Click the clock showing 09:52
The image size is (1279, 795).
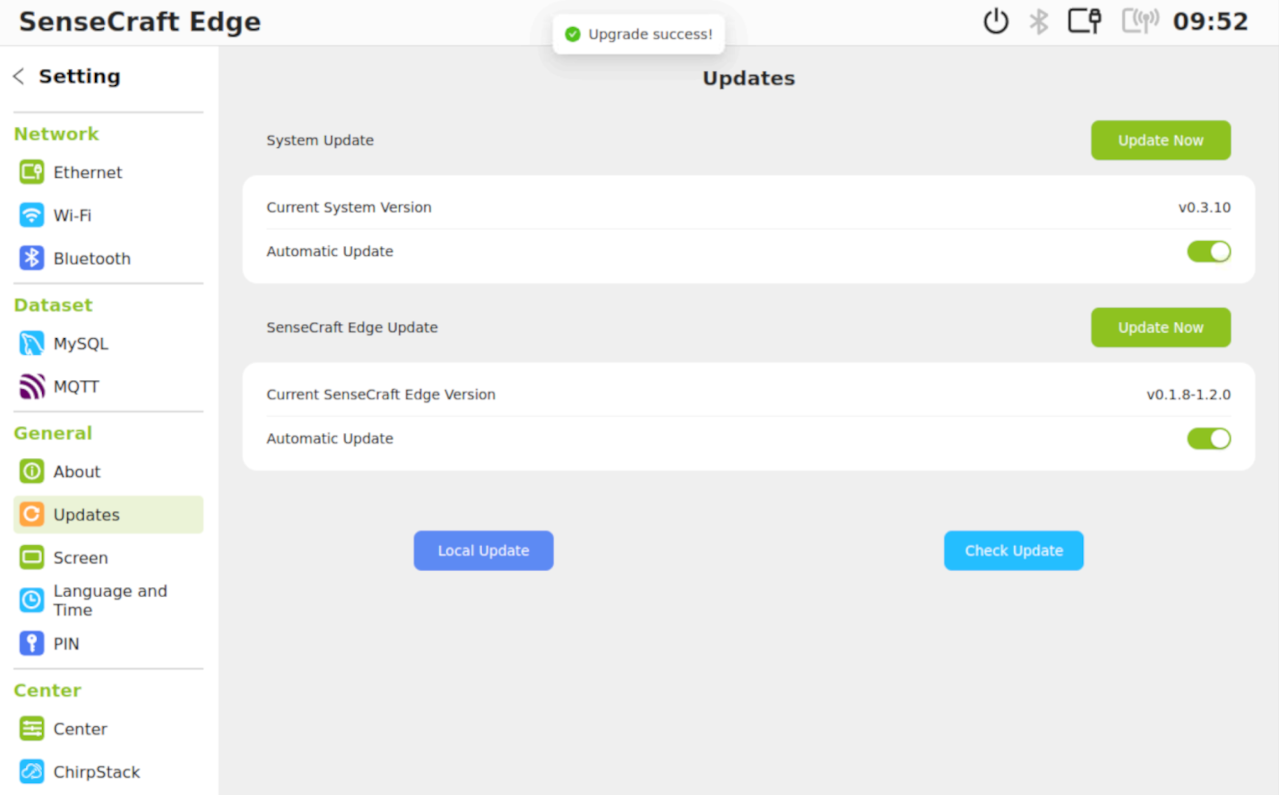1210,21
